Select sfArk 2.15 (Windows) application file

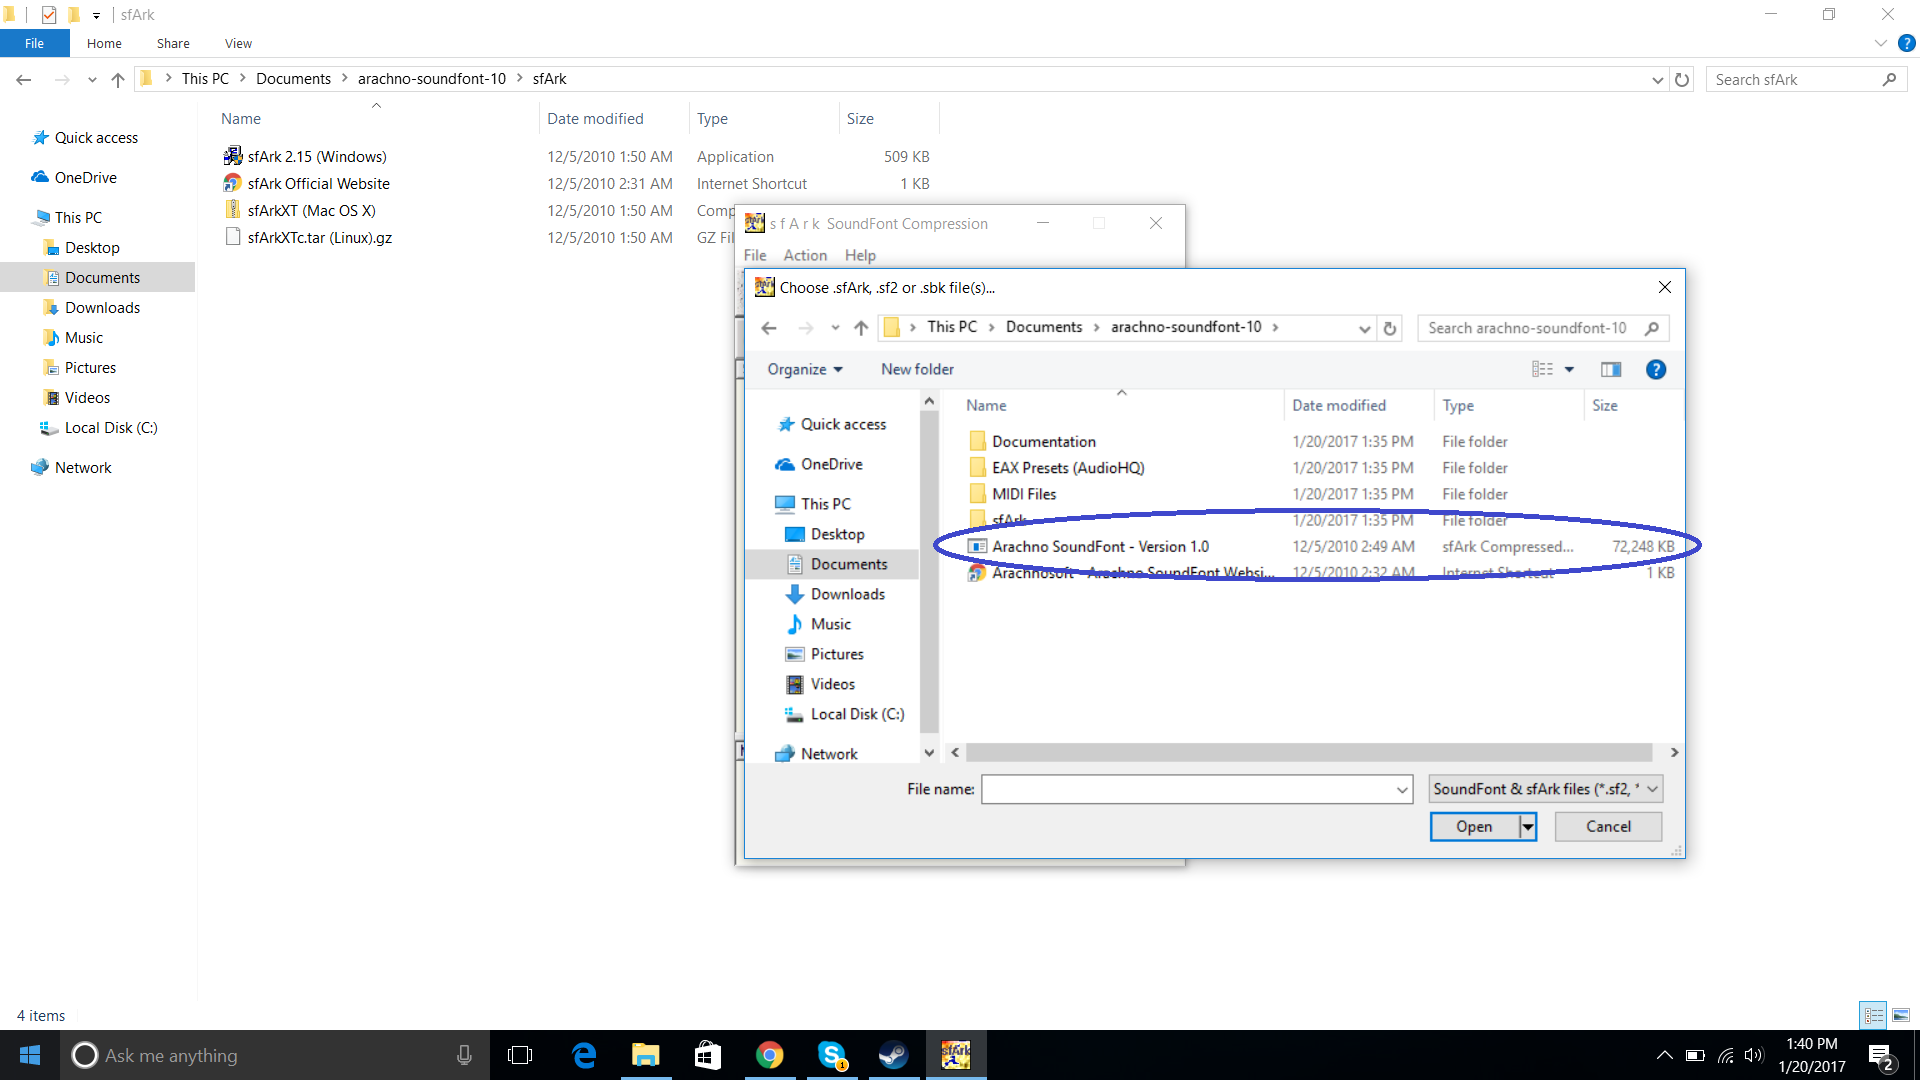coord(317,157)
